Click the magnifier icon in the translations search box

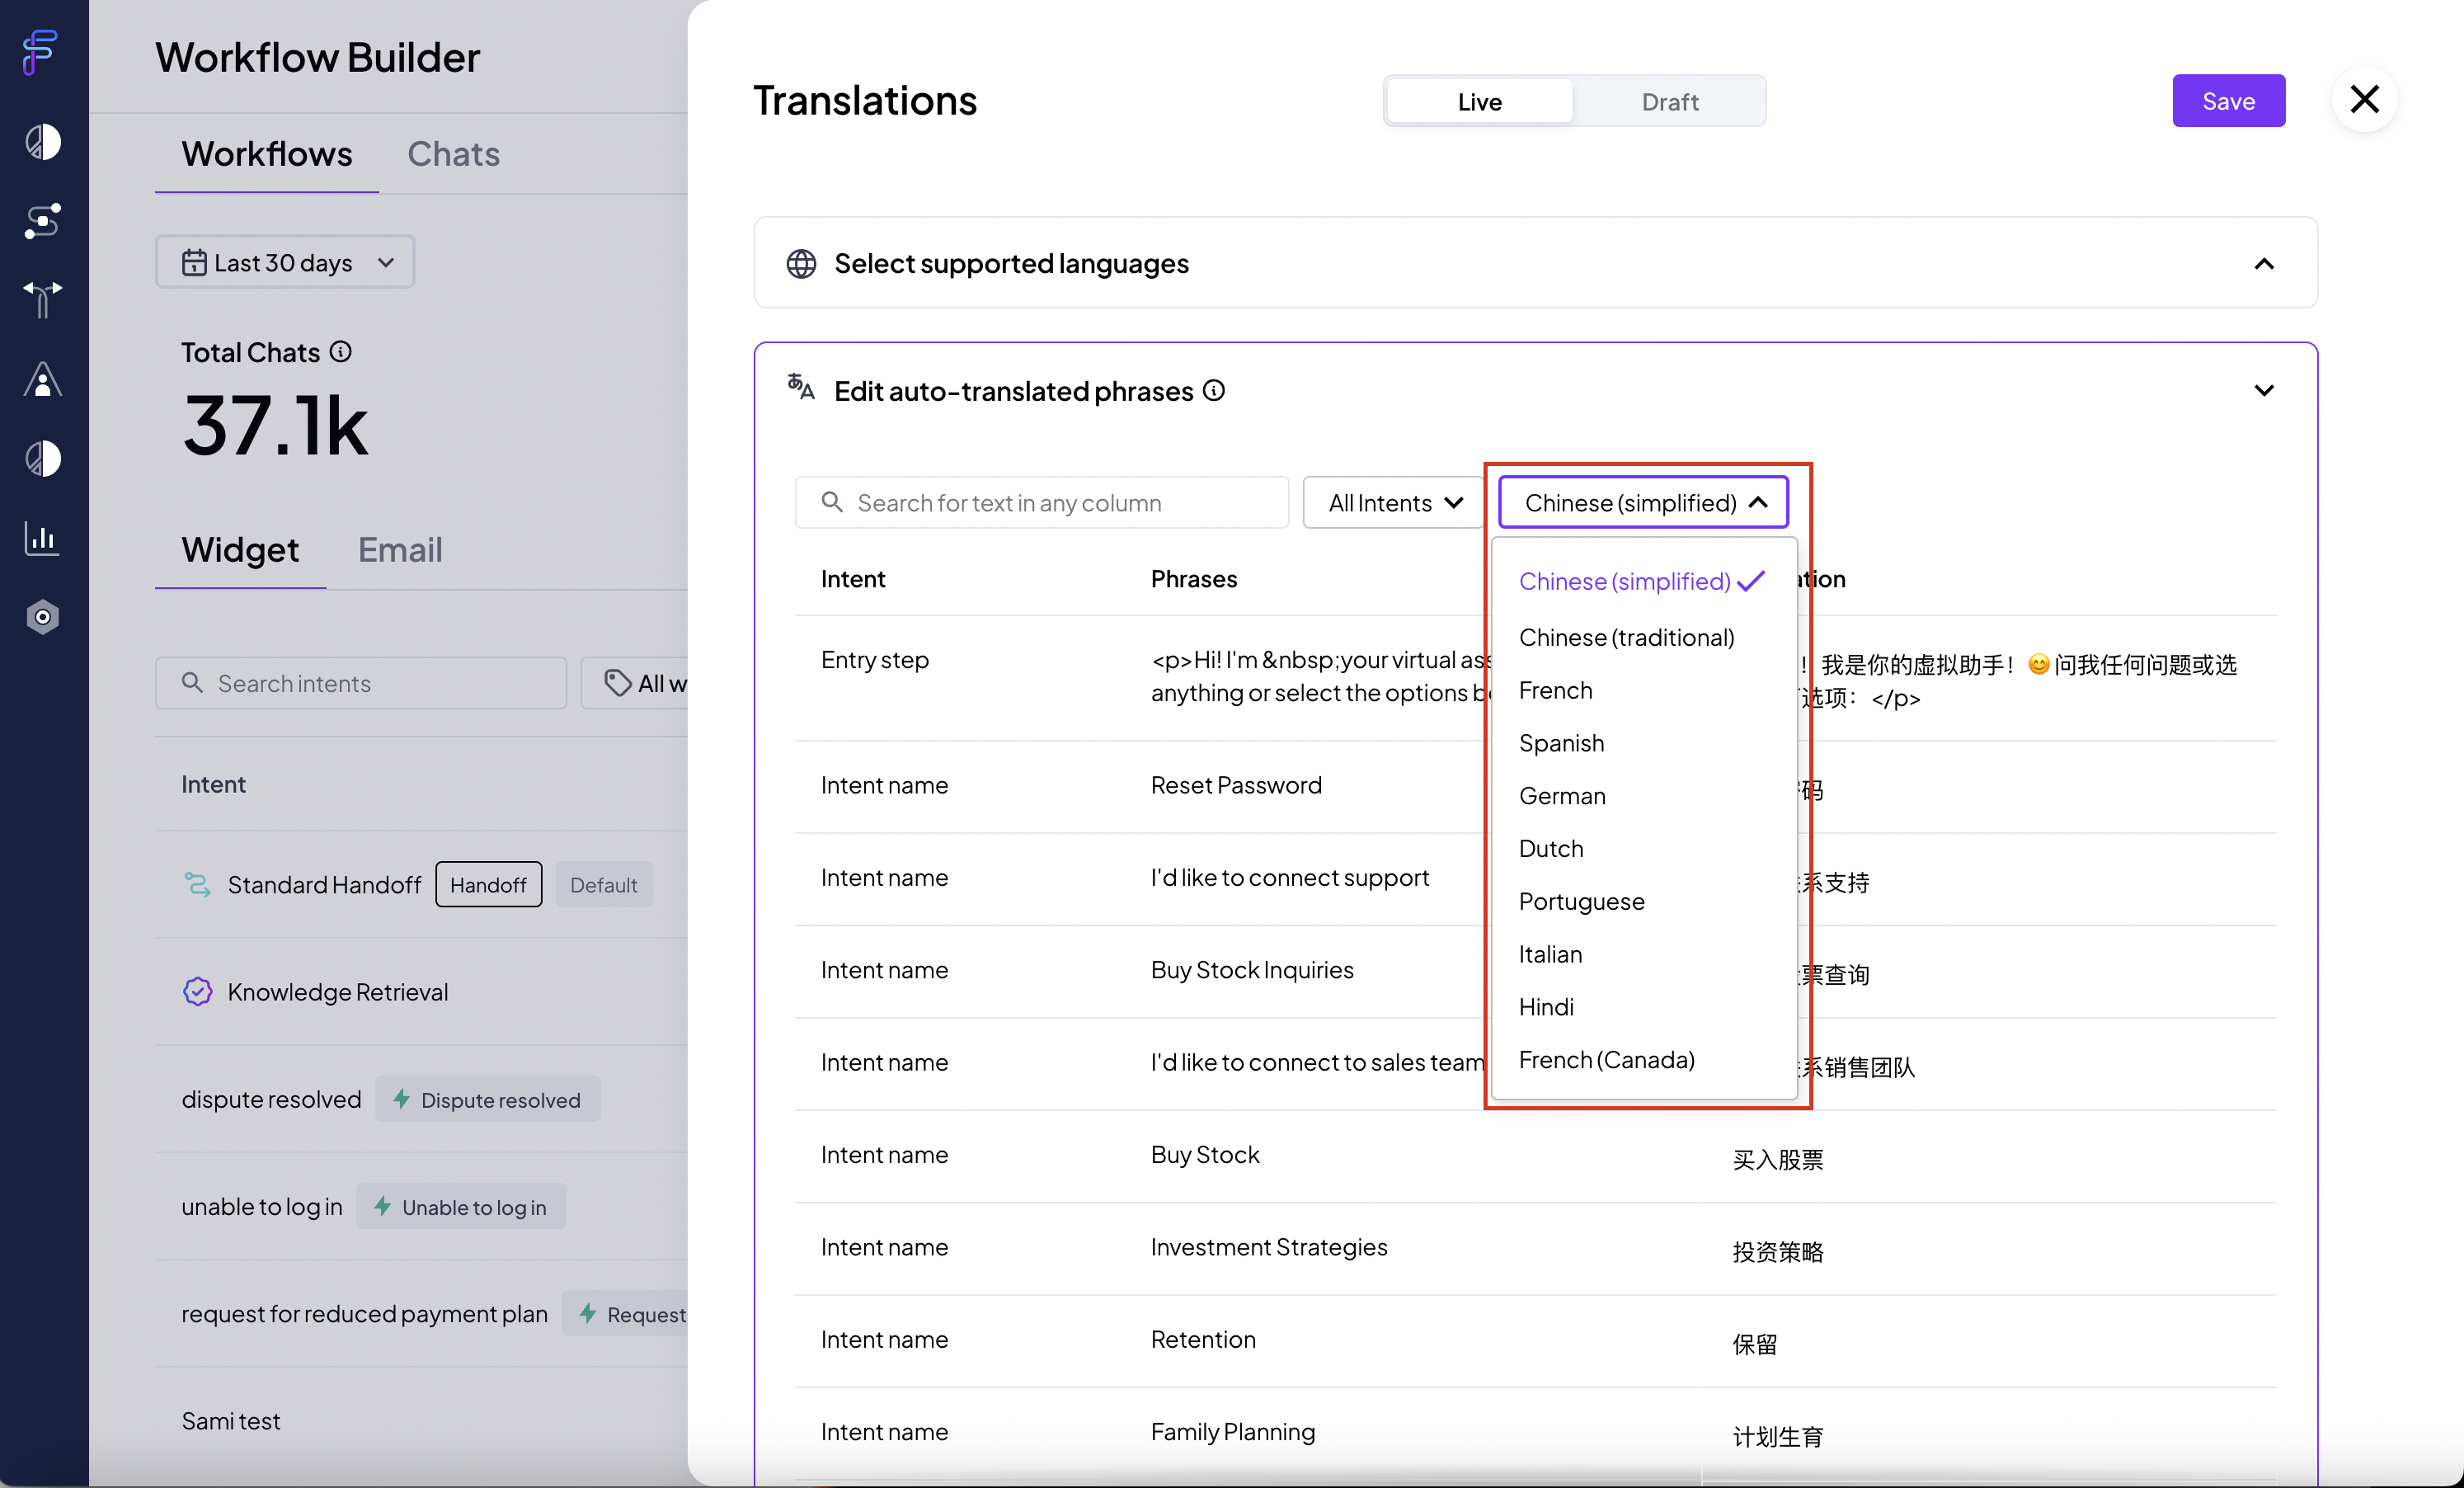coord(832,502)
